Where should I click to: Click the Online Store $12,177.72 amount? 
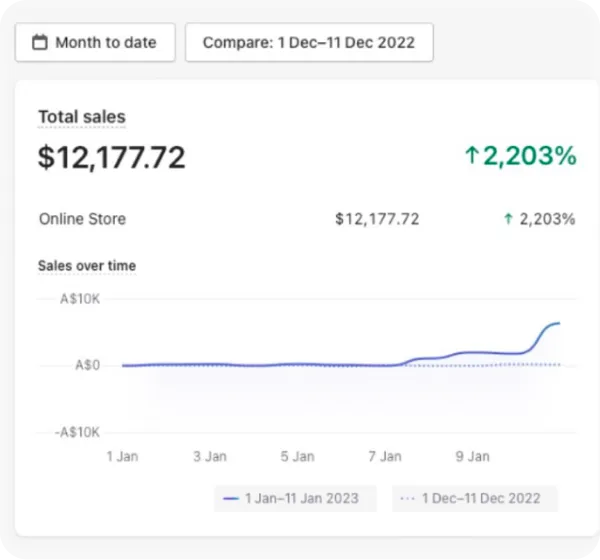(x=377, y=219)
